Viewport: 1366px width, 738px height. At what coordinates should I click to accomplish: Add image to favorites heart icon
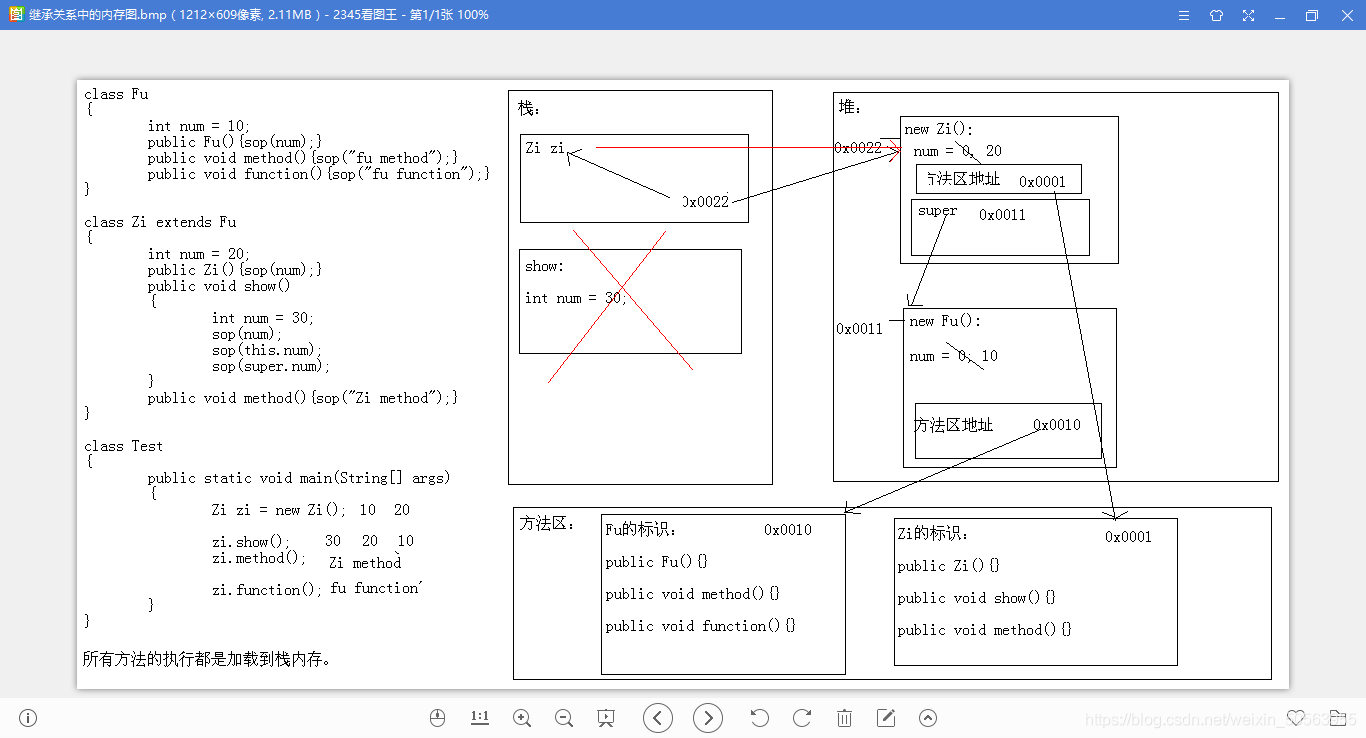(x=1296, y=718)
